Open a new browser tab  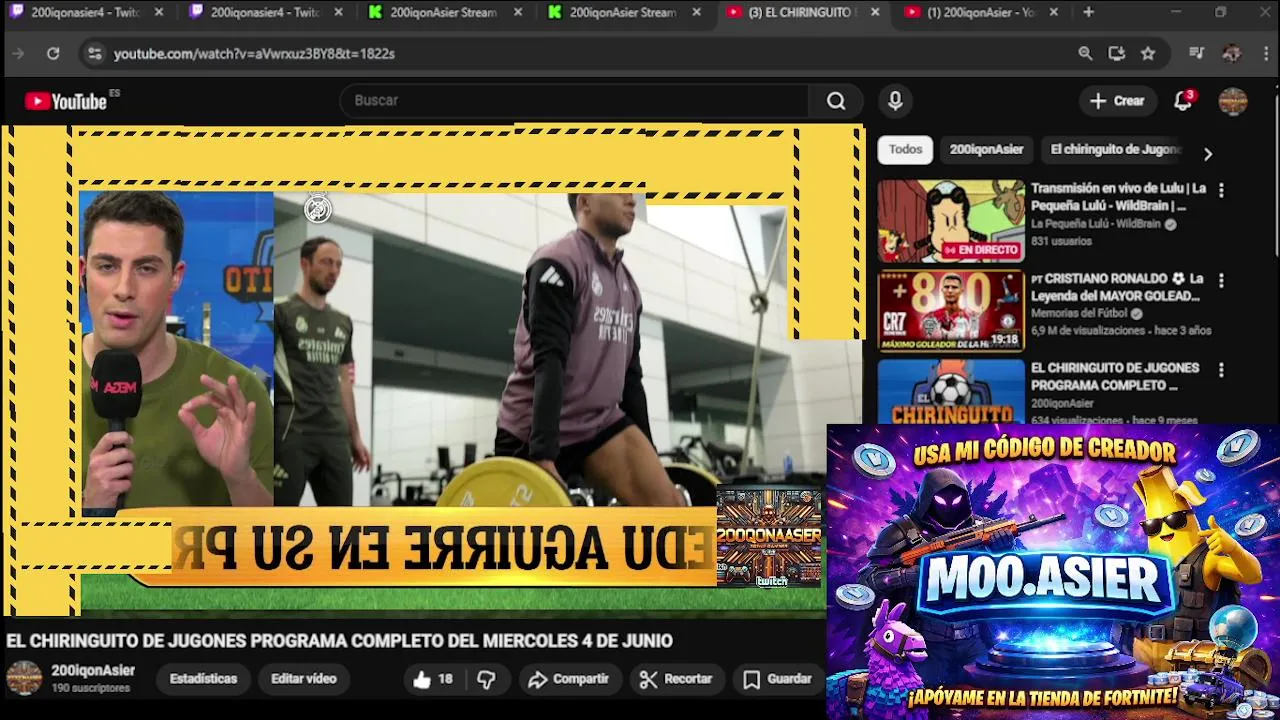pyautogui.click(x=1088, y=12)
